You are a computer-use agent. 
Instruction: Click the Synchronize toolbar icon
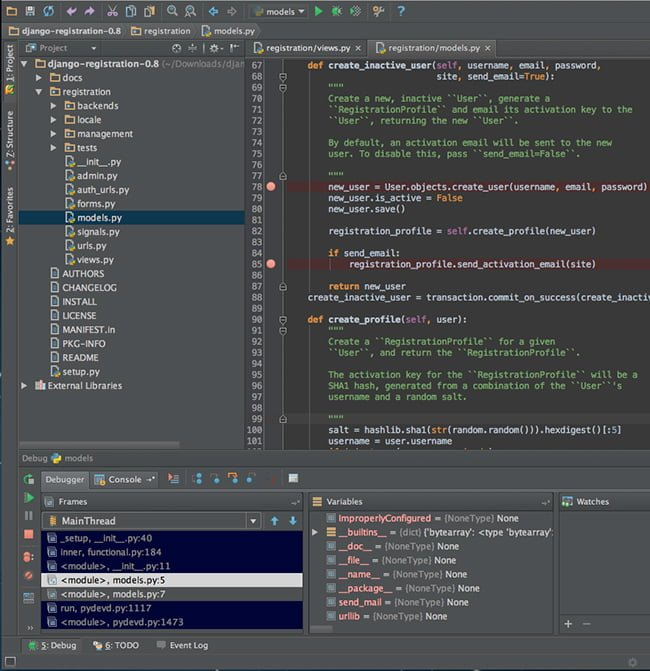48,11
